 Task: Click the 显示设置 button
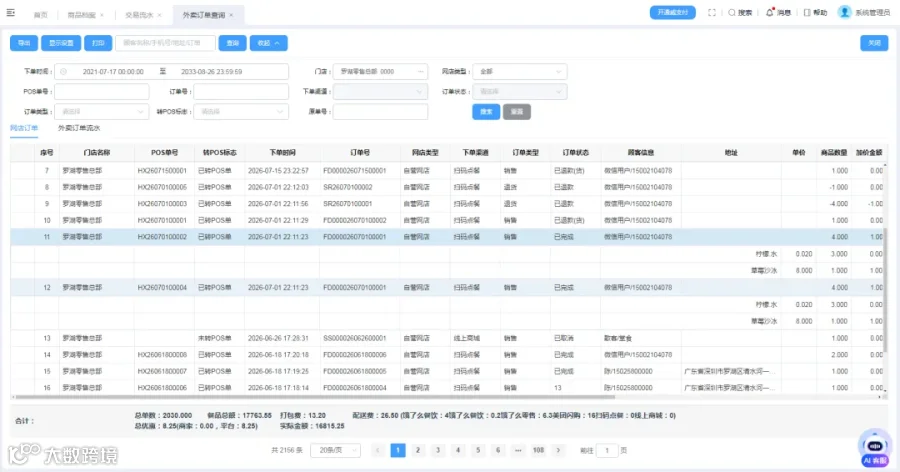point(61,43)
